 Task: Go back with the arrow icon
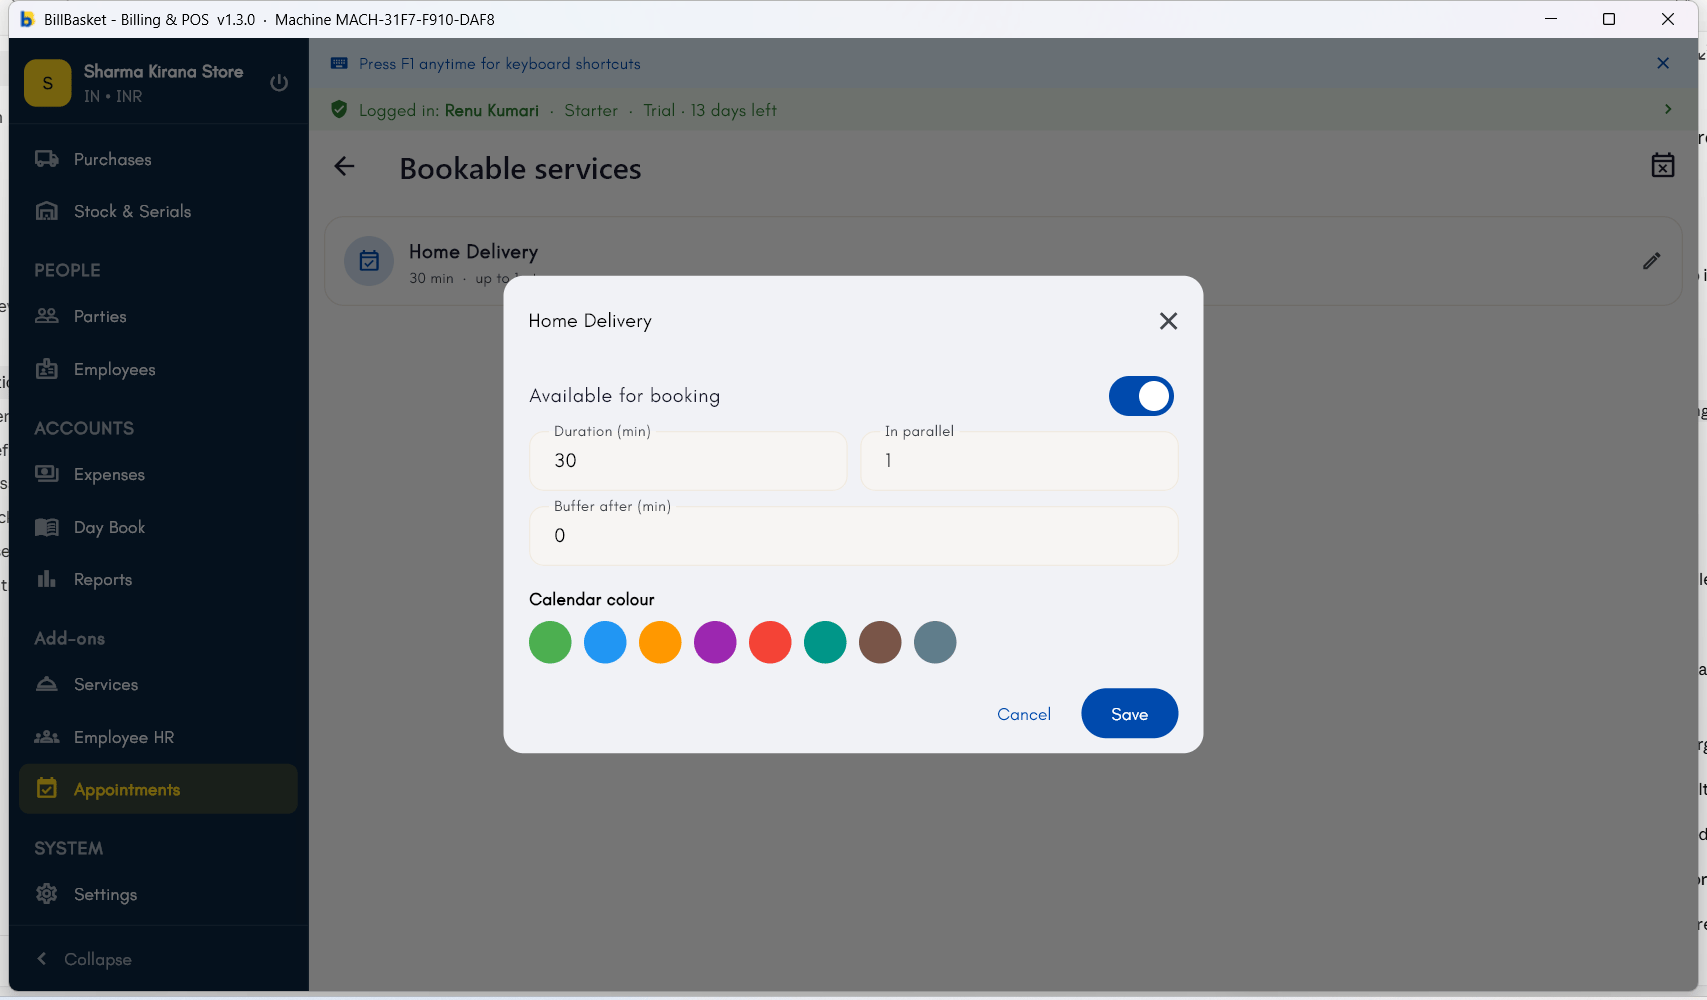click(x=344, y=167)
